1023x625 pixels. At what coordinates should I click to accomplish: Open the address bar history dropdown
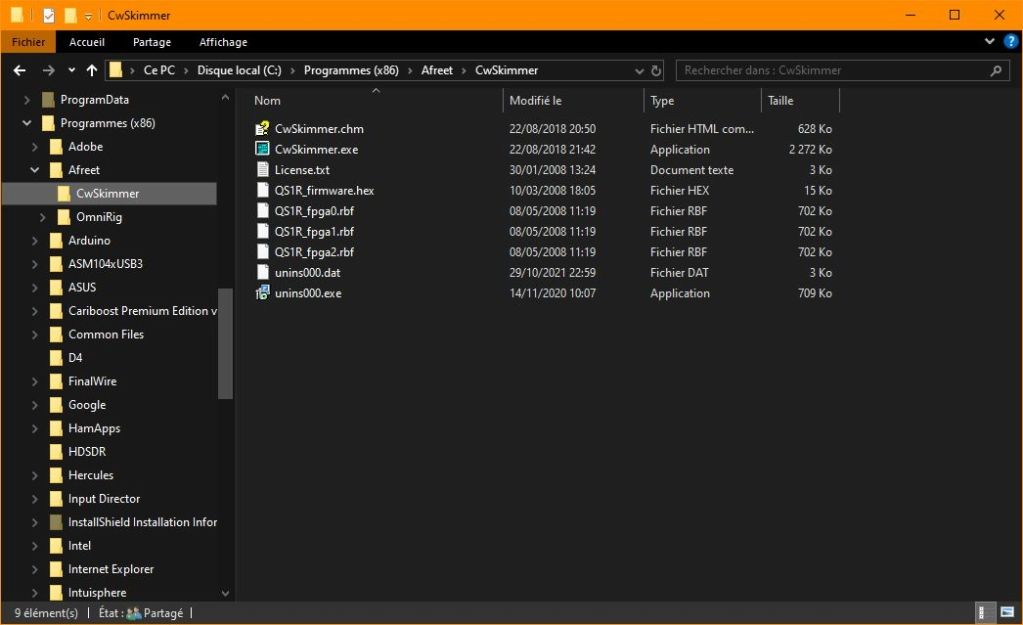(640, 71)
